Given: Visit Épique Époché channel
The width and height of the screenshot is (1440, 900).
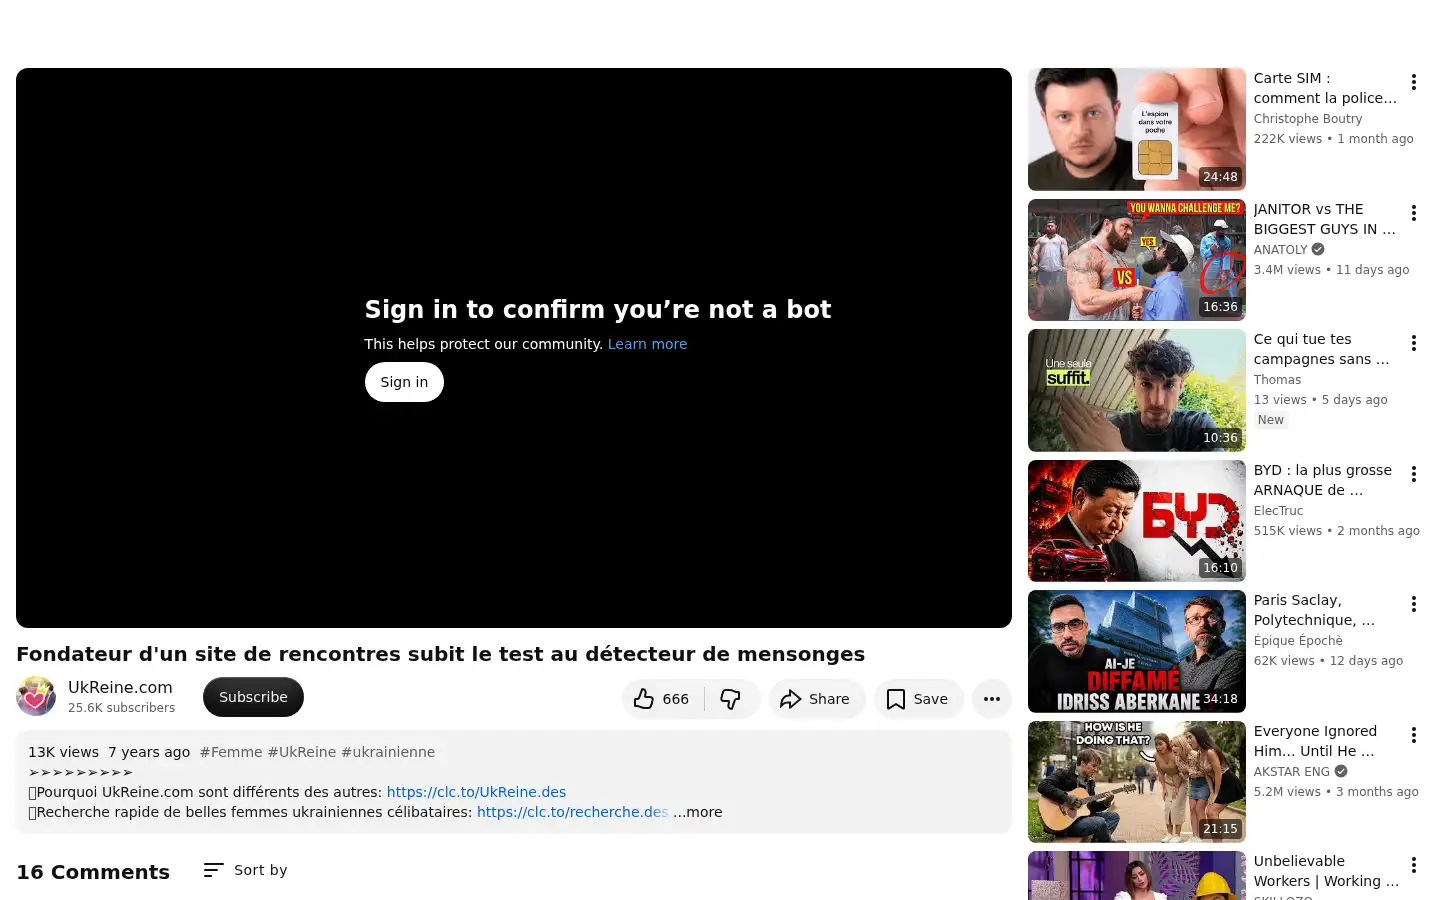Looking at the screenshot, I should [1298, 641].
